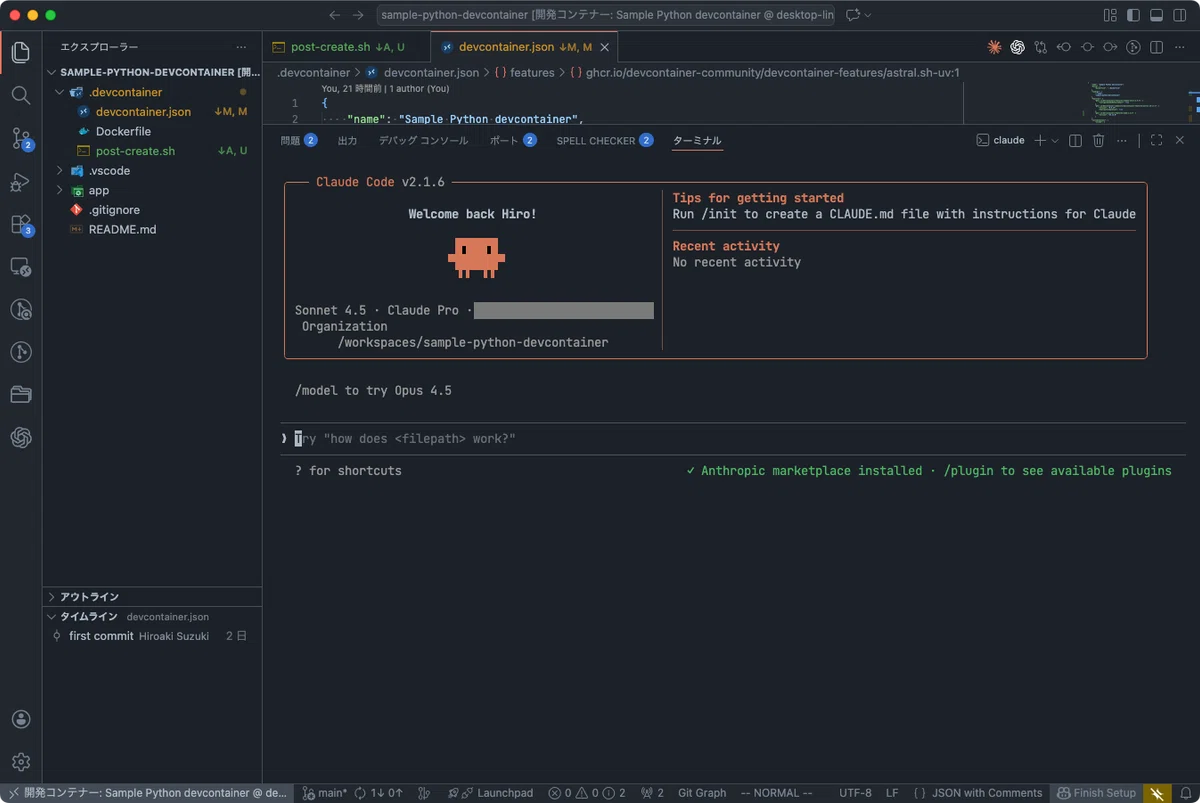
Task: Click Finish Setup in status bar
Action: tap(1097, 793)
